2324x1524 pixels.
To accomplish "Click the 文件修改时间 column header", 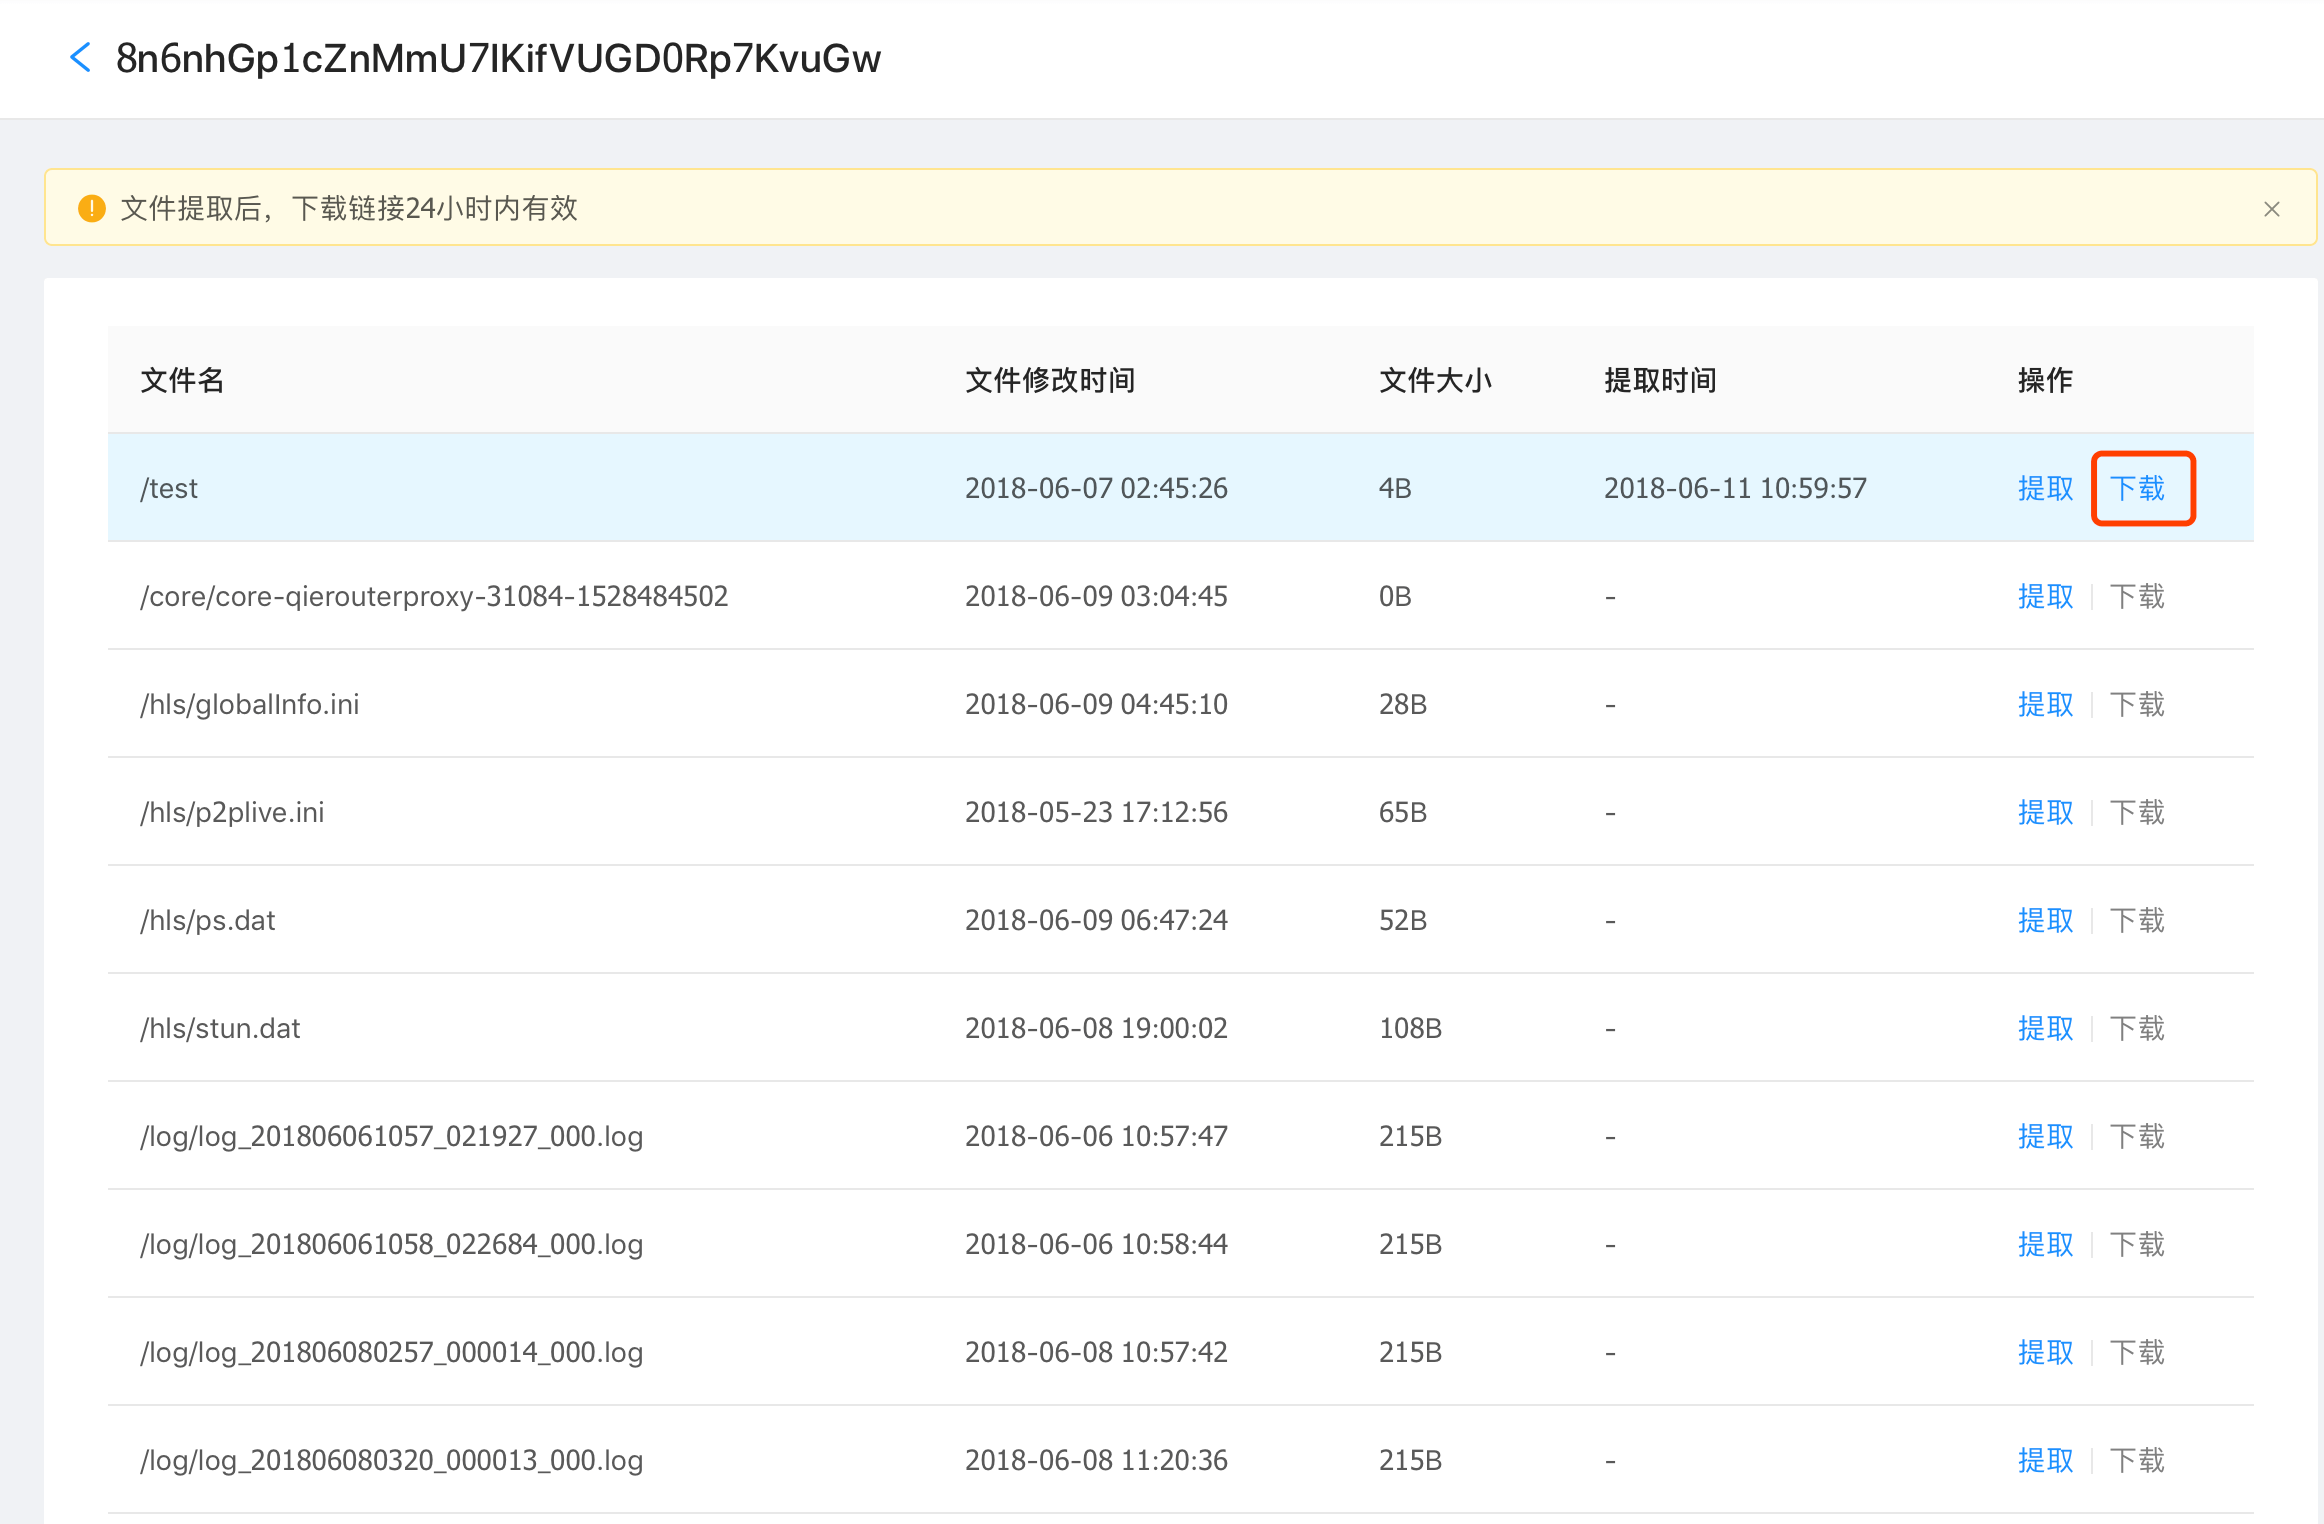I will [1049, 380].
